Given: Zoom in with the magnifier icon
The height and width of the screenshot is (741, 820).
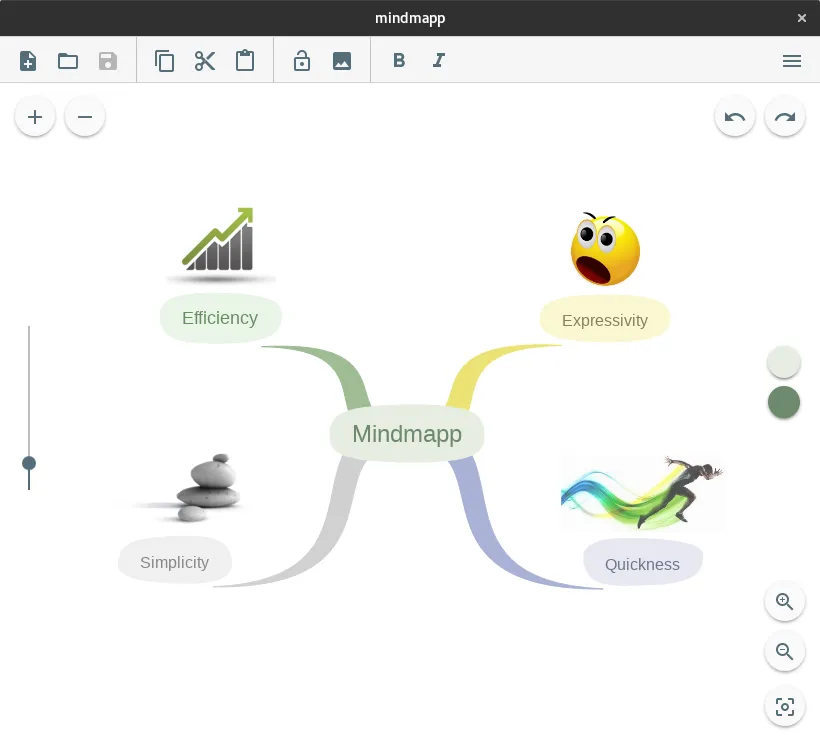Looking at the screenshot, I should tap(785, 601).
